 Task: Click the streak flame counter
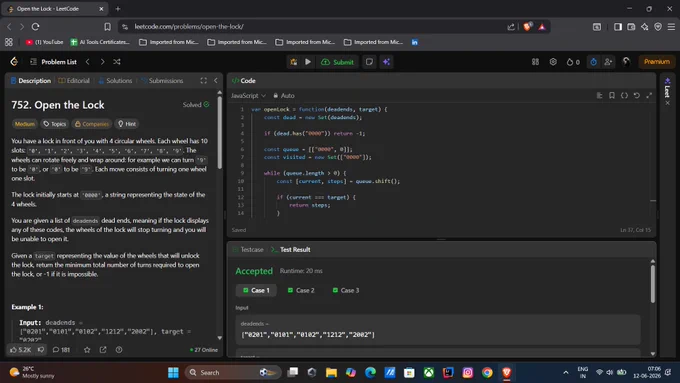tap(573, 62)
